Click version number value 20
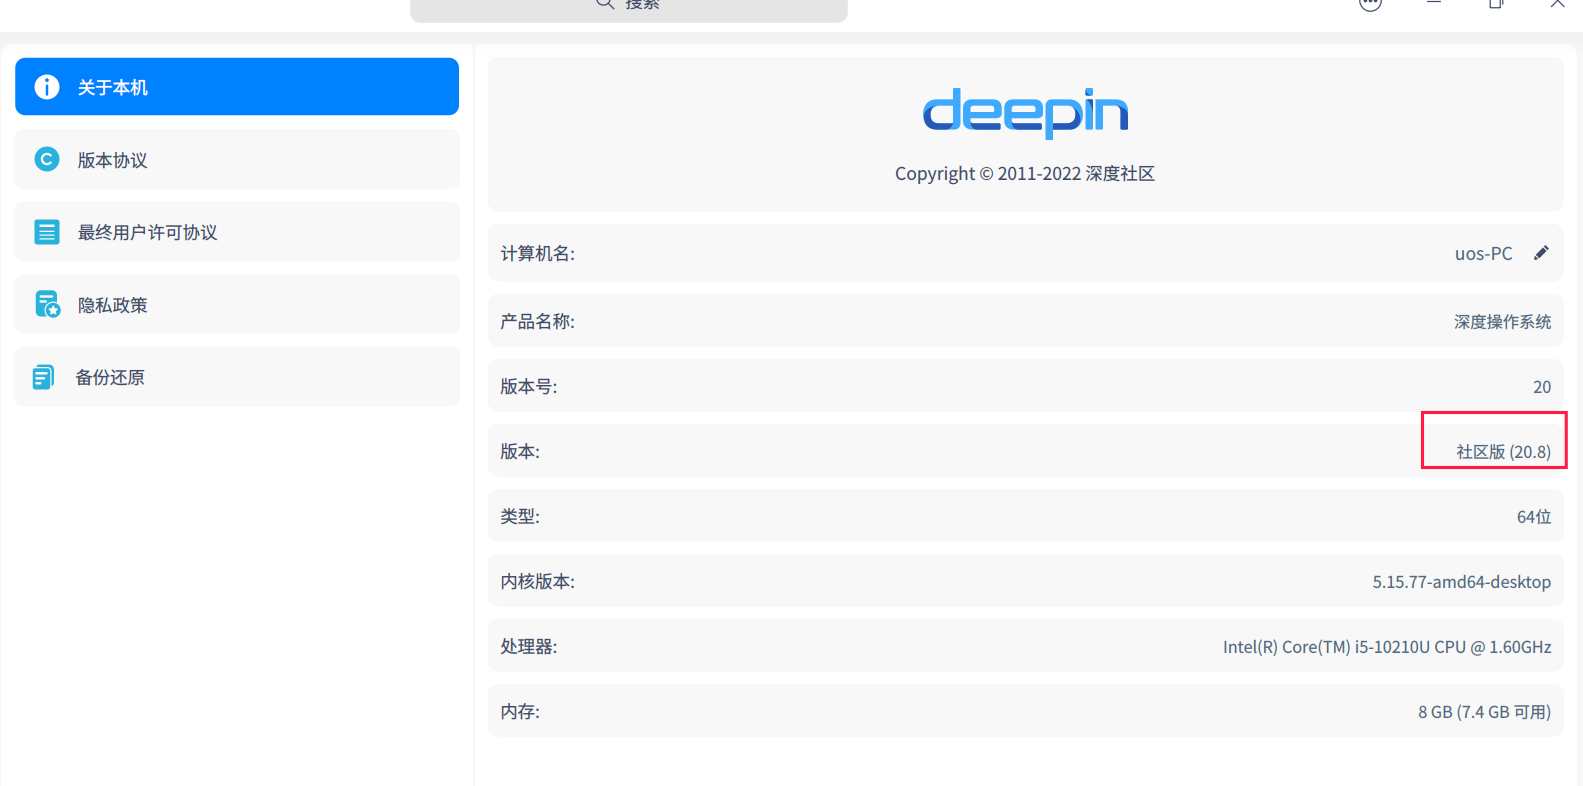This screenshot has width=1583, height=786. [x=1542, y=387]
